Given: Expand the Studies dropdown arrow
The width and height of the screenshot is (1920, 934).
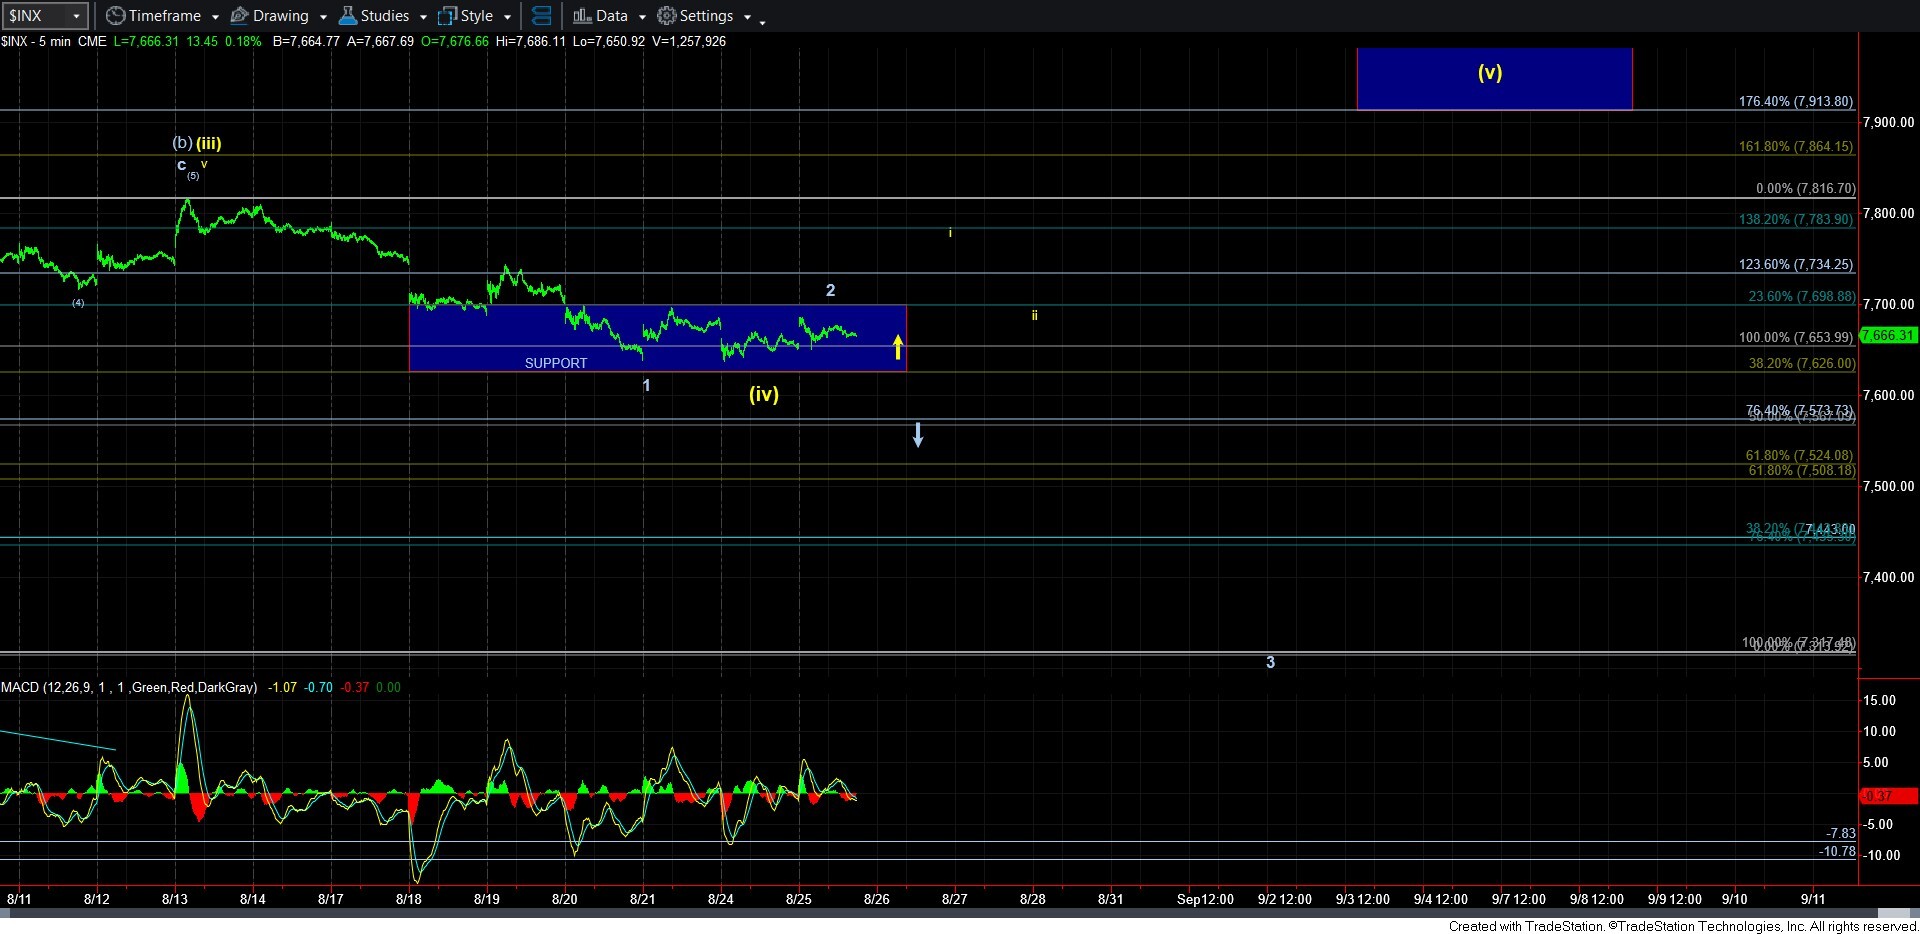Looking at the screenshot, I should click(423, 17).
